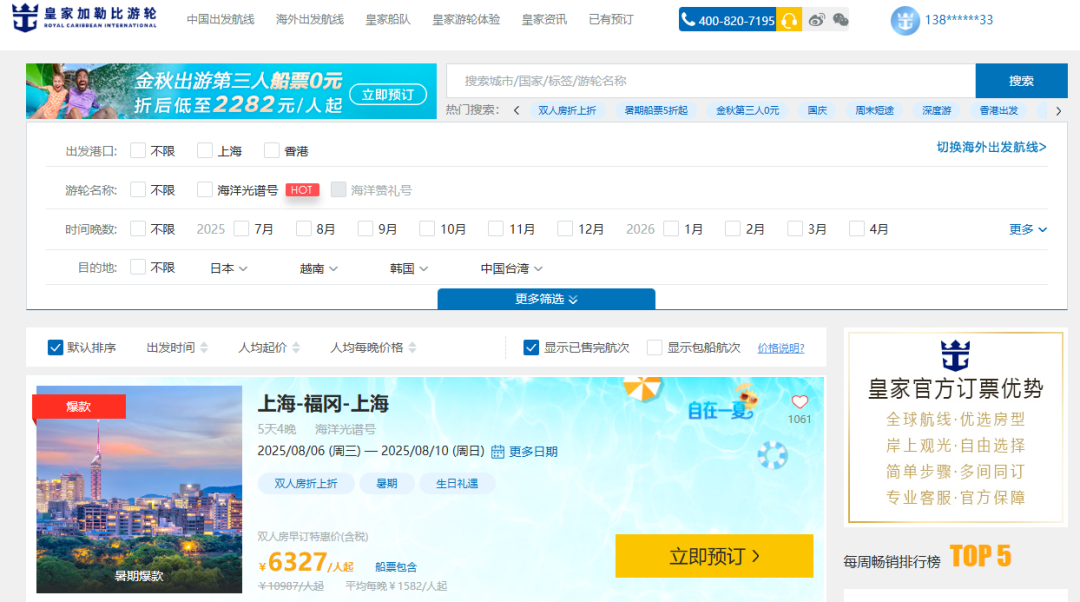Expand the 更多筛选 filter panel
Viewport: 1080px width, 602px height.
(546, 299)
